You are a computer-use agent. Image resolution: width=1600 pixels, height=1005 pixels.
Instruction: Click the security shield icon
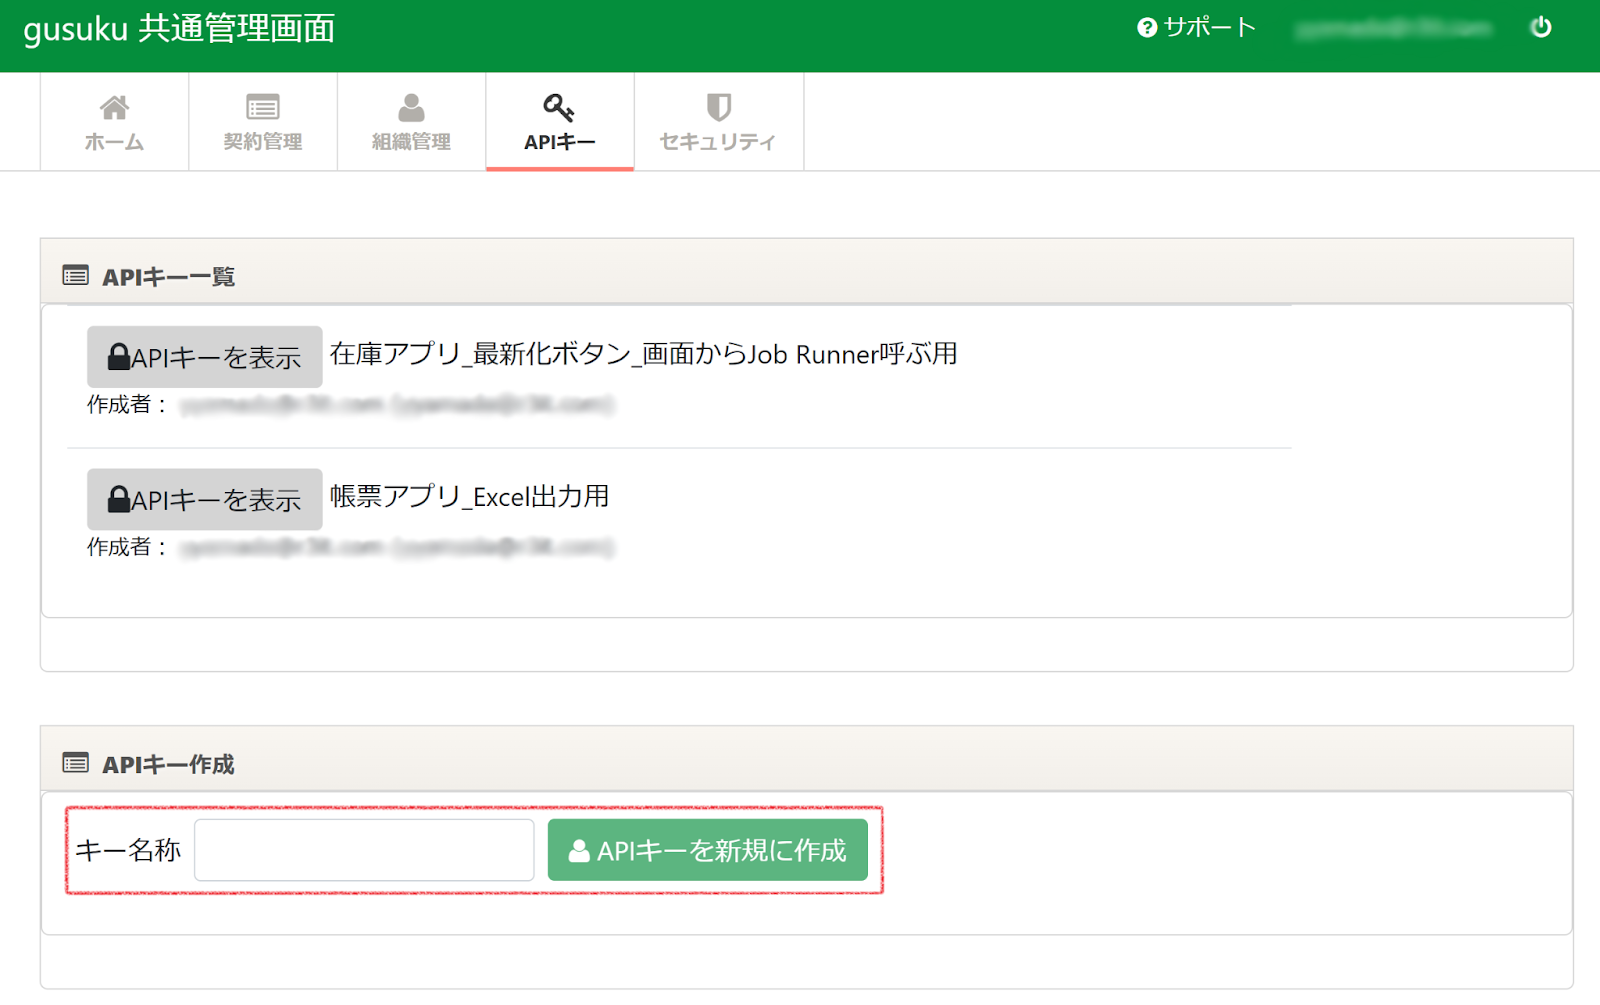pyautogui.click(x=719, y=107)
